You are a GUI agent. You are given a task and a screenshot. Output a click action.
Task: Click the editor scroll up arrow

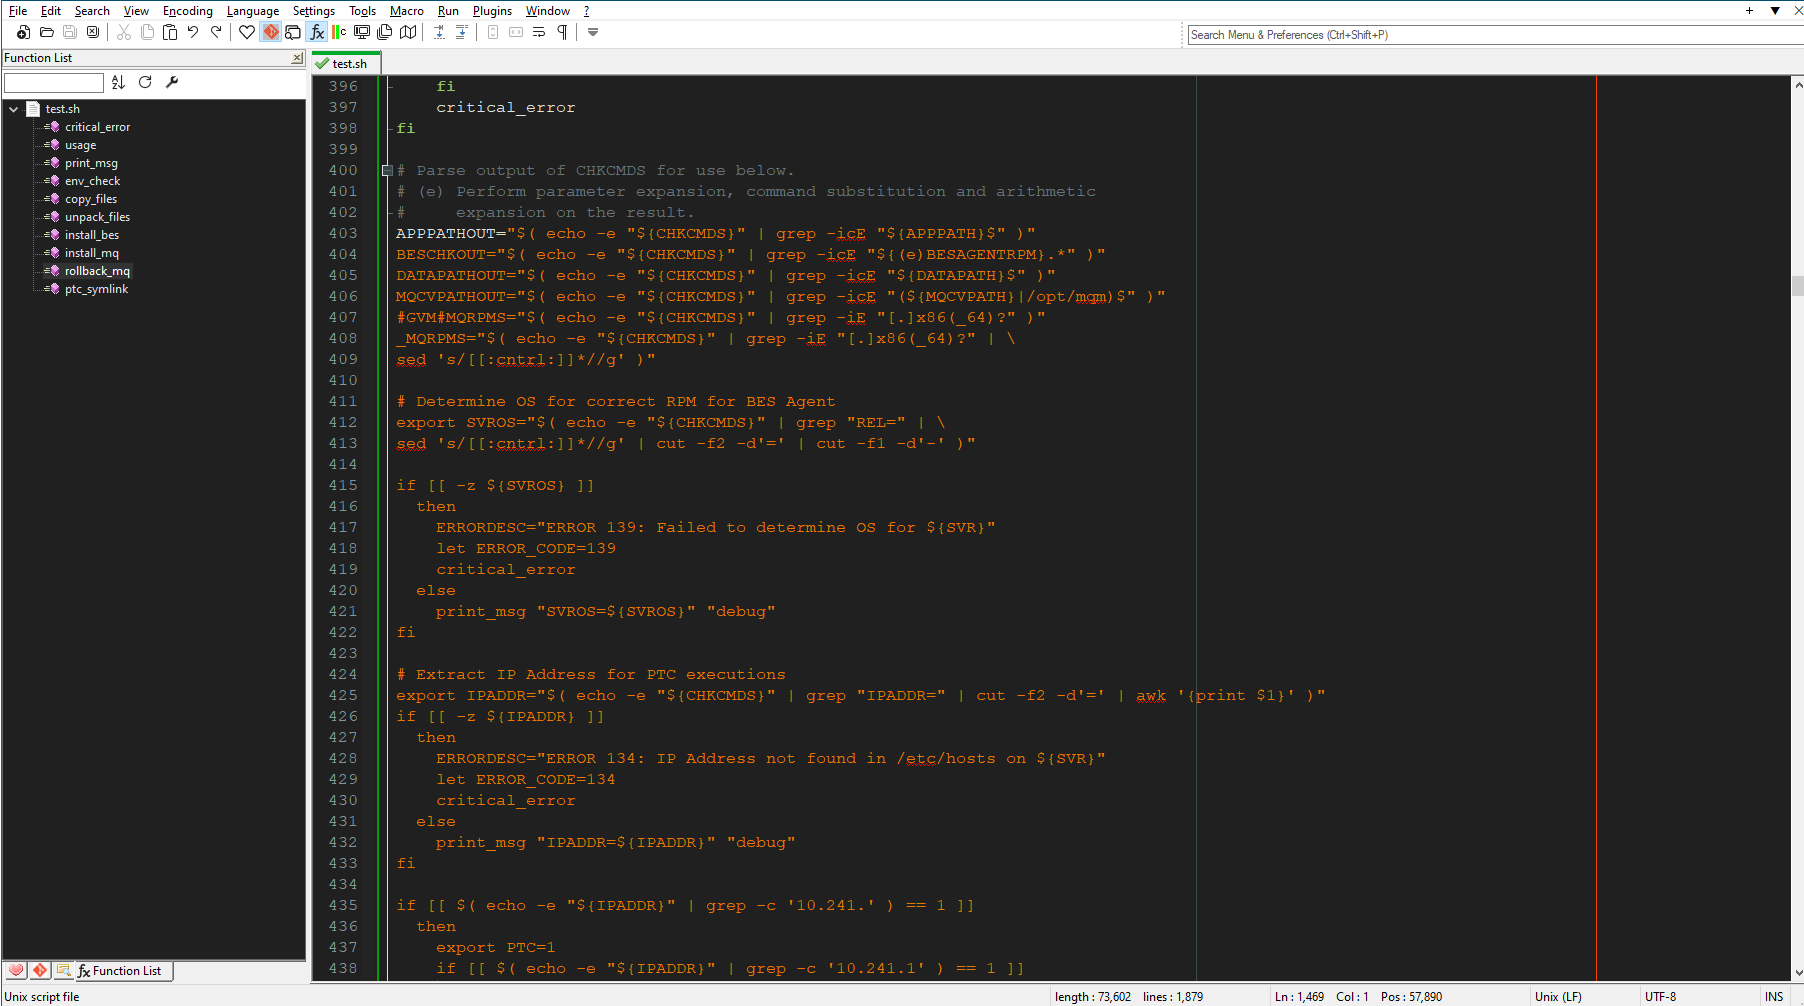pyautogui.click(x=1797, y=85)
